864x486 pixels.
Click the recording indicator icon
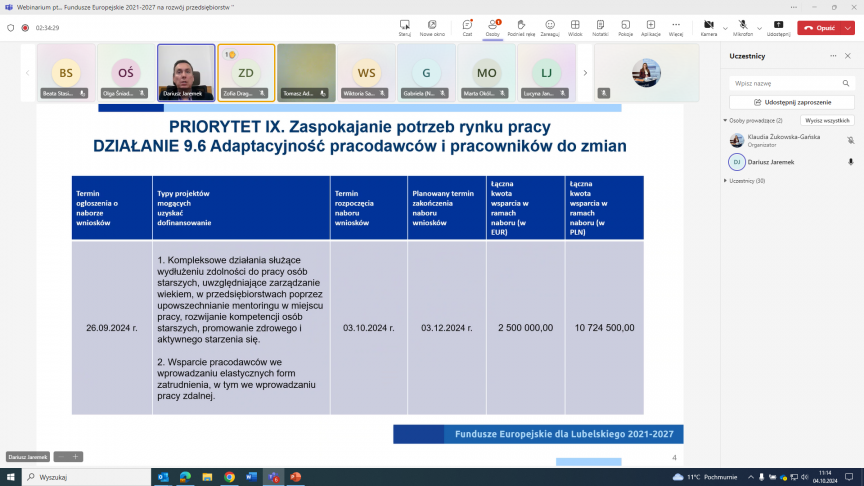pyautogui.click(x=25, y=28)
